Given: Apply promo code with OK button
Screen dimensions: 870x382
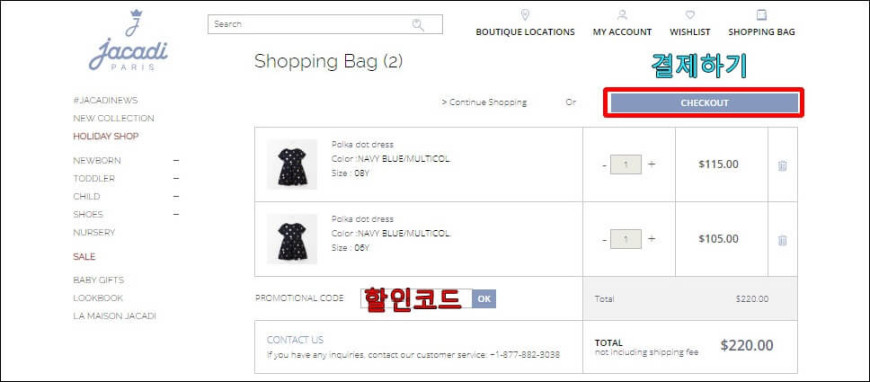Looking at the screenshot, I should [484, 299].
